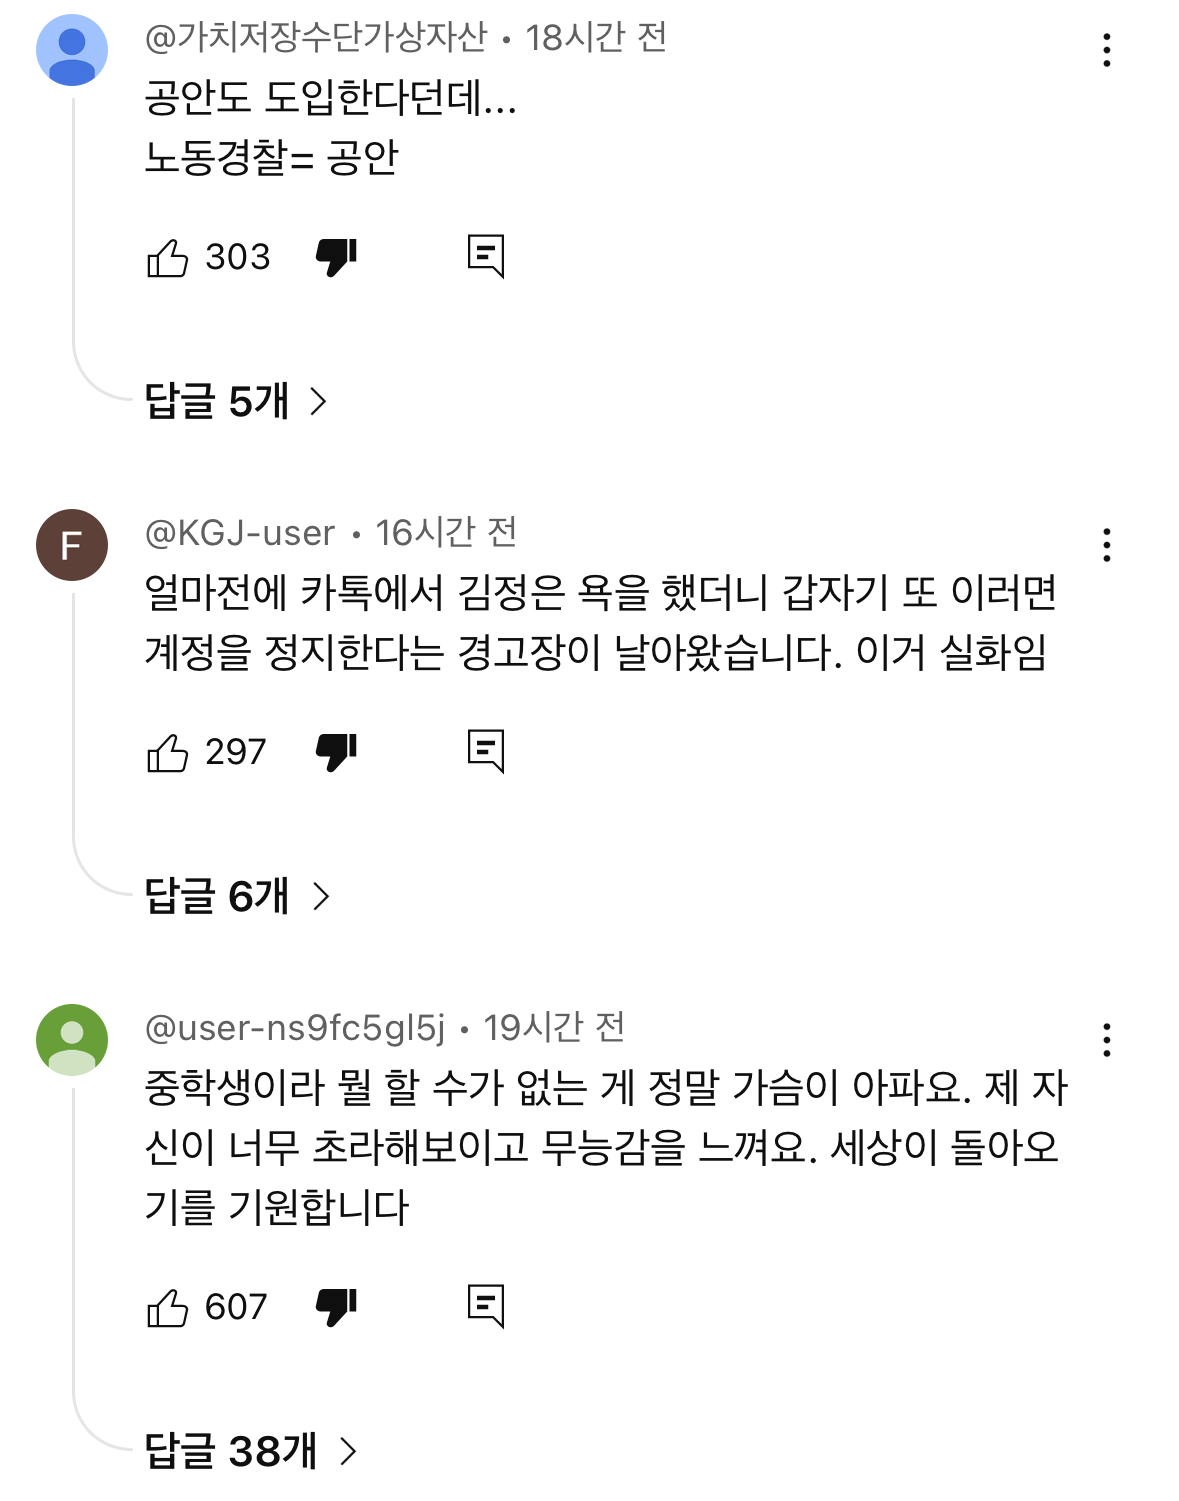
Task: Dislike the 가치저장수단가상자산 comment
Action: click(x=336, y=257)
